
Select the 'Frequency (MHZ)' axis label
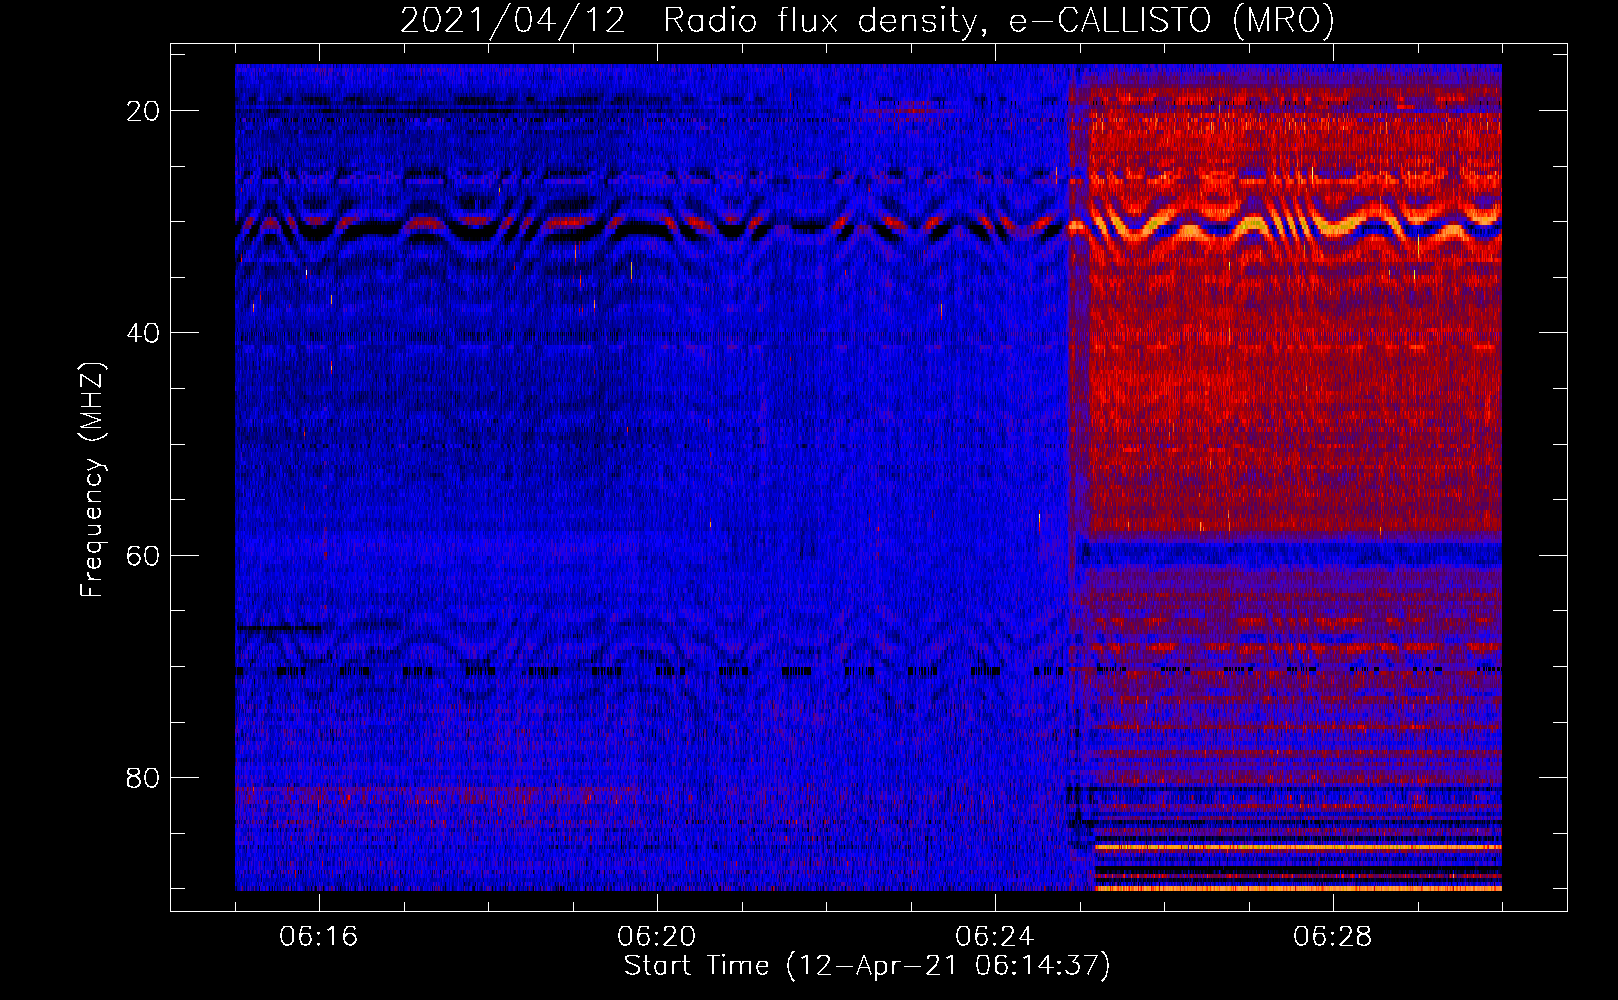(x=92, y=480)
